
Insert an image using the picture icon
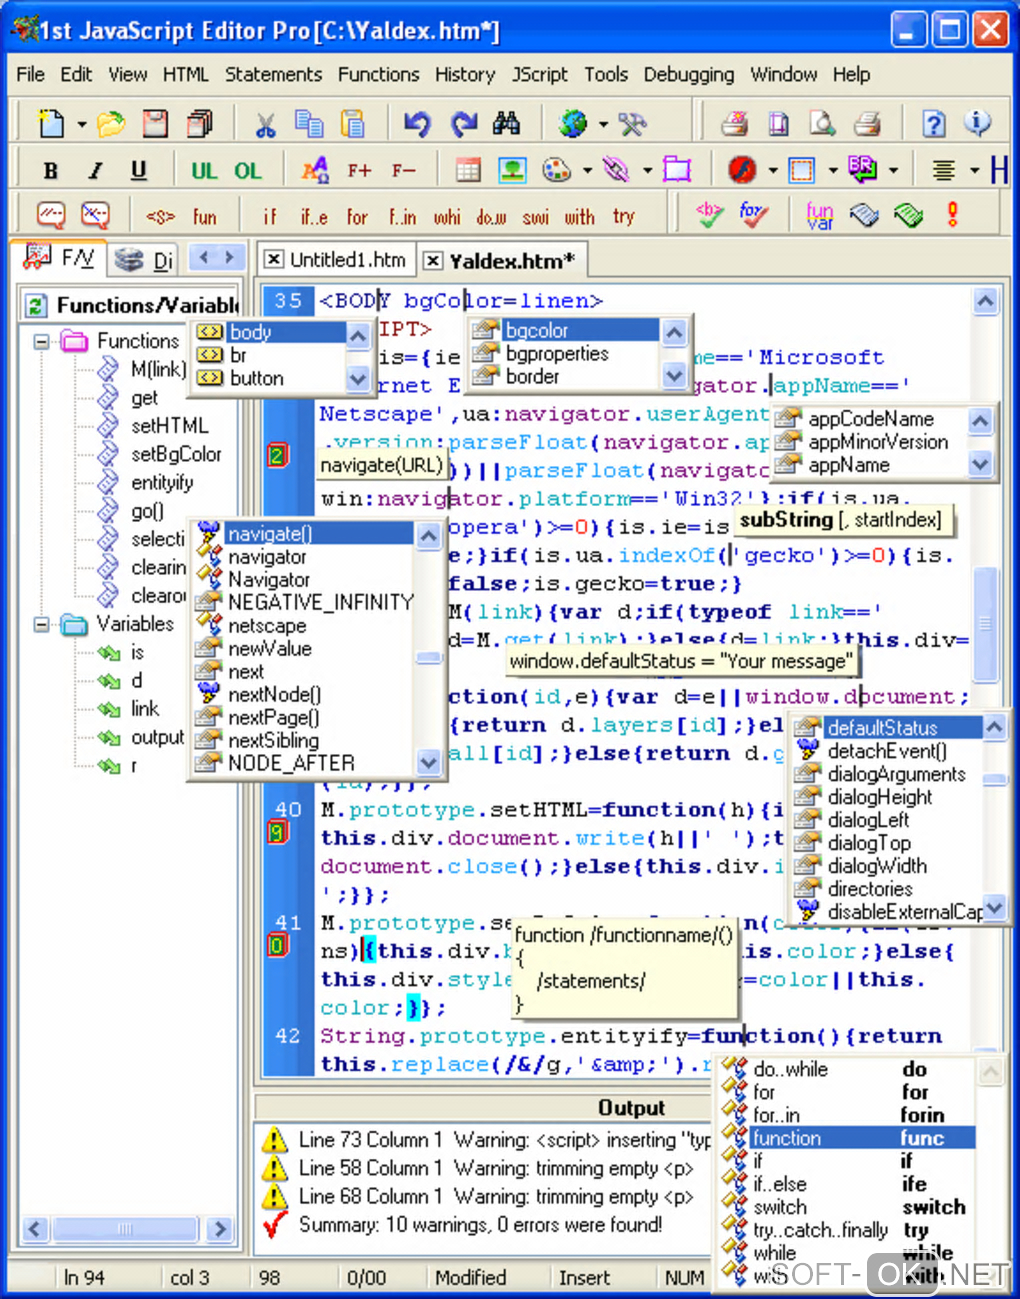click(x=512, y=170)
